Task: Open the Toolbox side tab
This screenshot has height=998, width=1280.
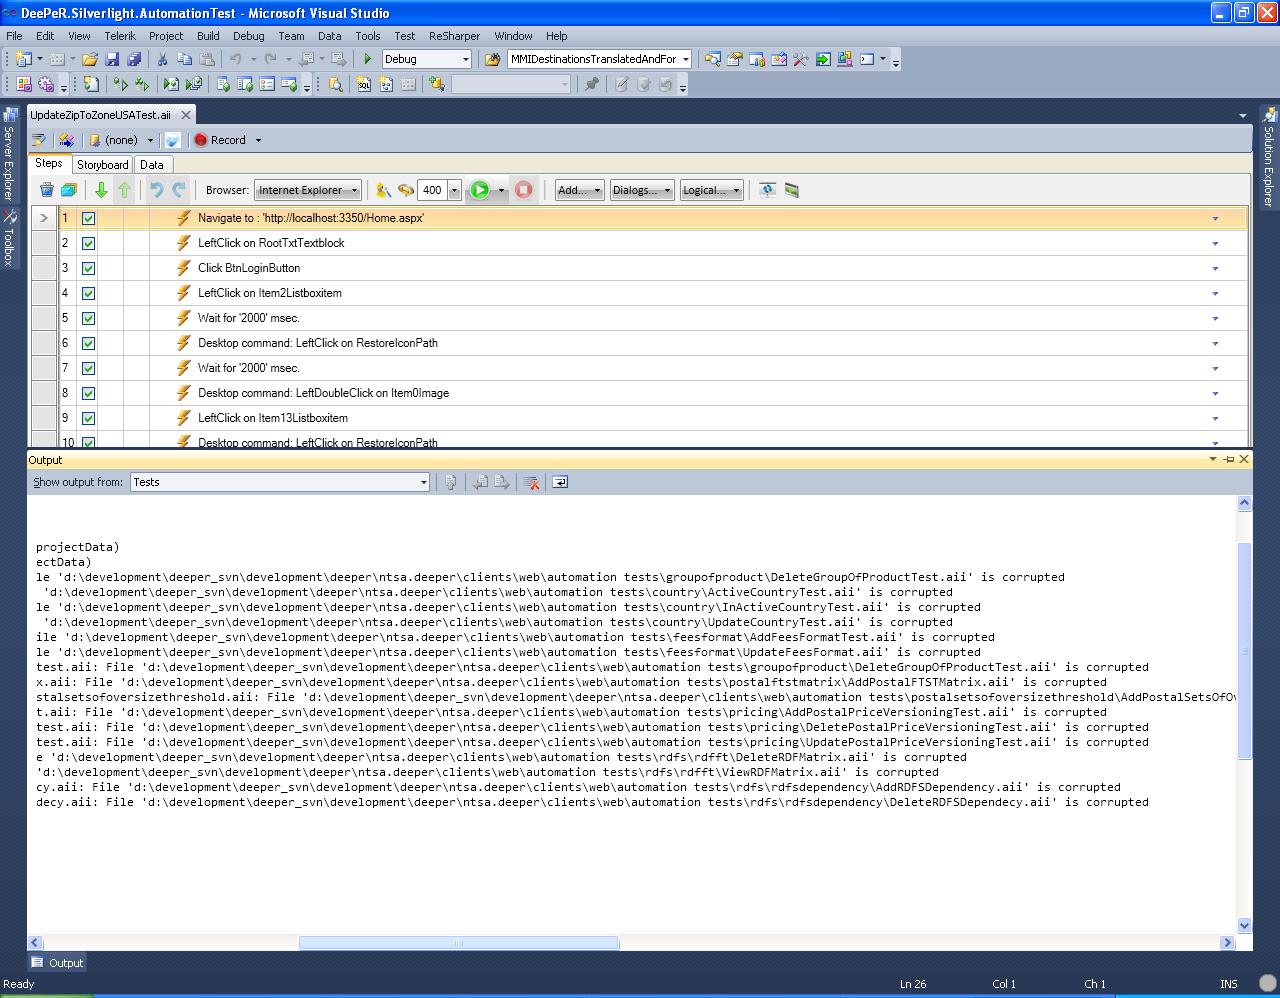Action: pyautogui.click(x=9, y=238)
